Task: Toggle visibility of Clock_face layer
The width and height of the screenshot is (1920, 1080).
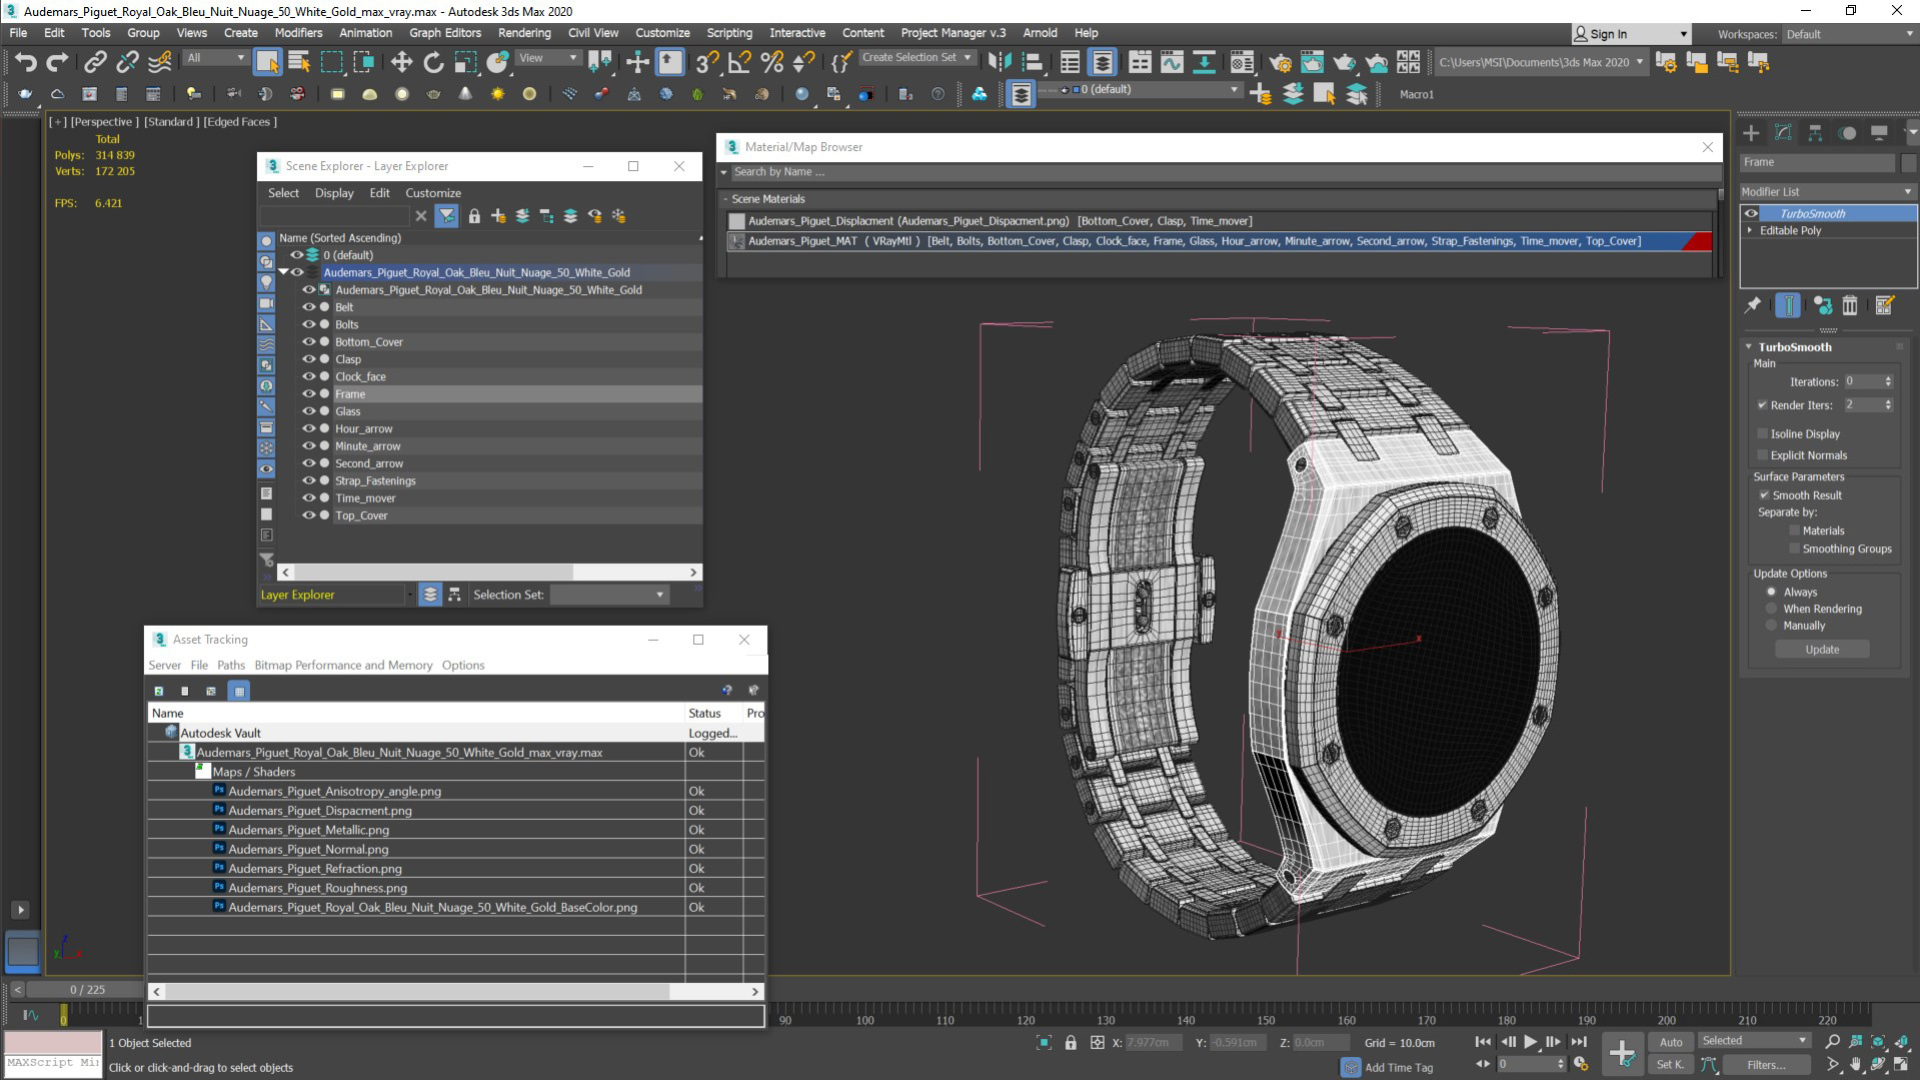Action: 307,376
